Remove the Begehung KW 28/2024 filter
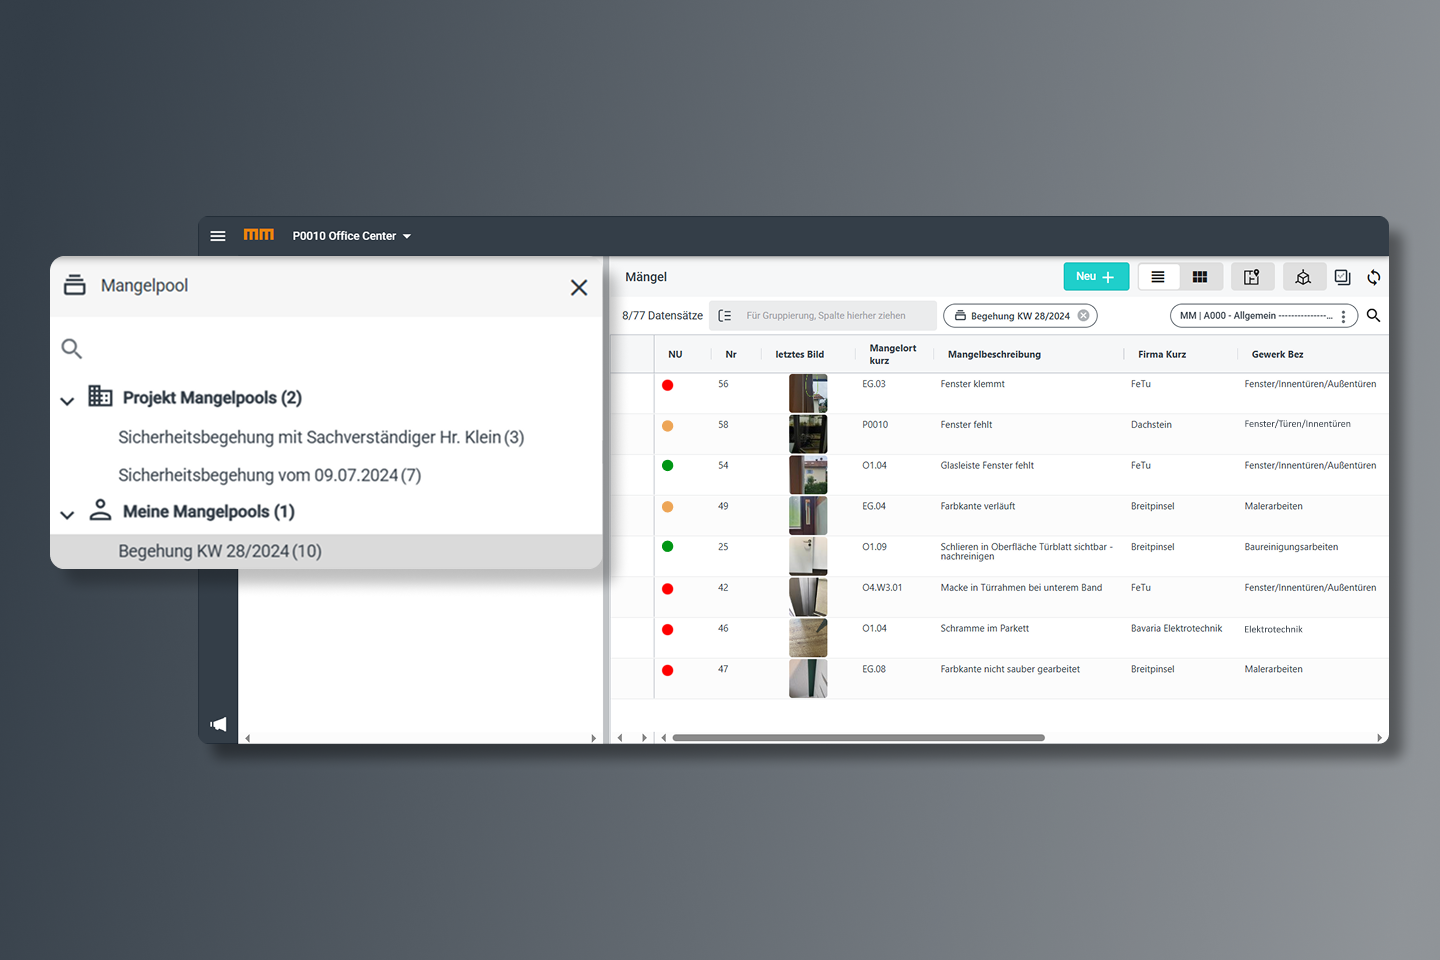 (x=1083, y=315)
